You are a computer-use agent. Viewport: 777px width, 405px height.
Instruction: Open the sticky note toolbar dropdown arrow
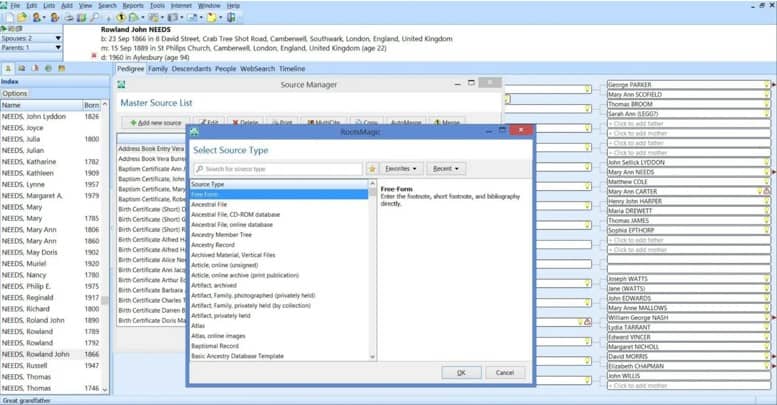coord(220,18)
